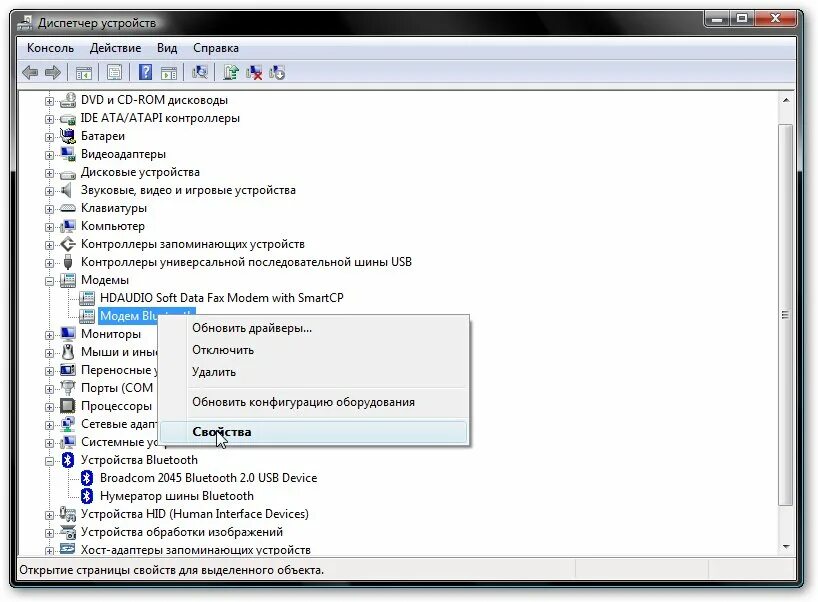The image size is (818, 602).
Task: Select Нумератор шины Bluetooth
Action: tap(177, 496)
